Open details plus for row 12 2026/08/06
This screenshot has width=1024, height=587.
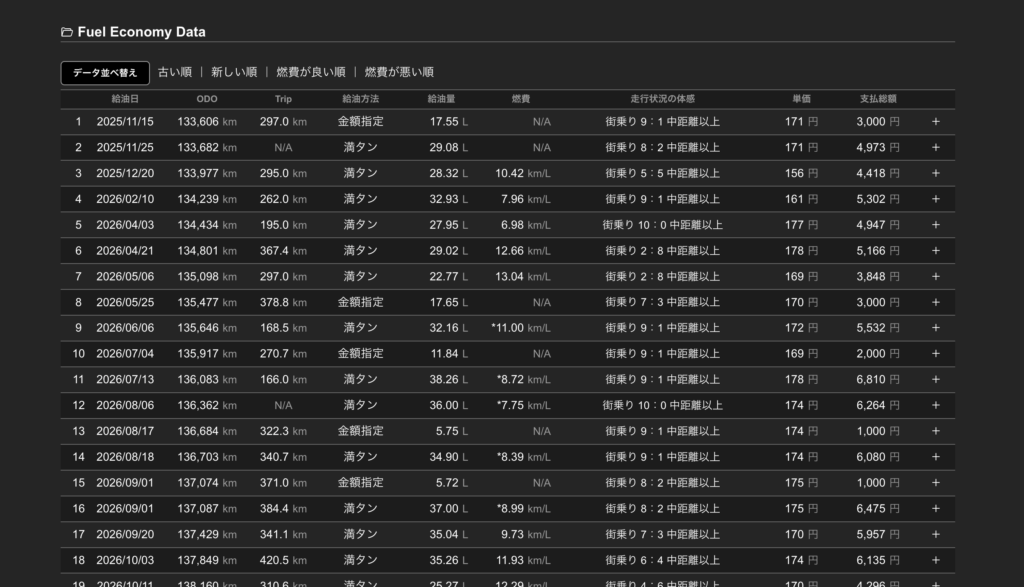[936, 405]
